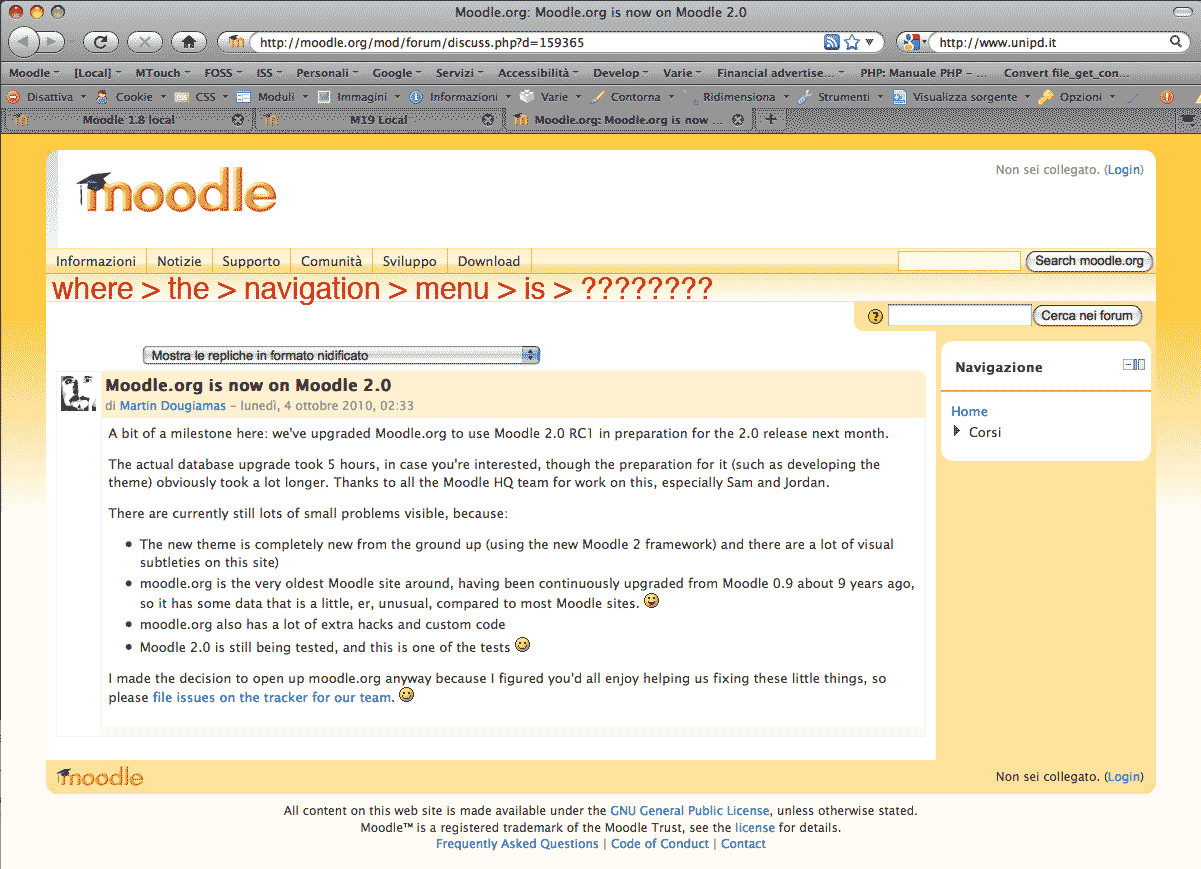This screenshot has width=1201, height=869.
Task: Click the Moodle logo in page header
Action: [176, 192]
